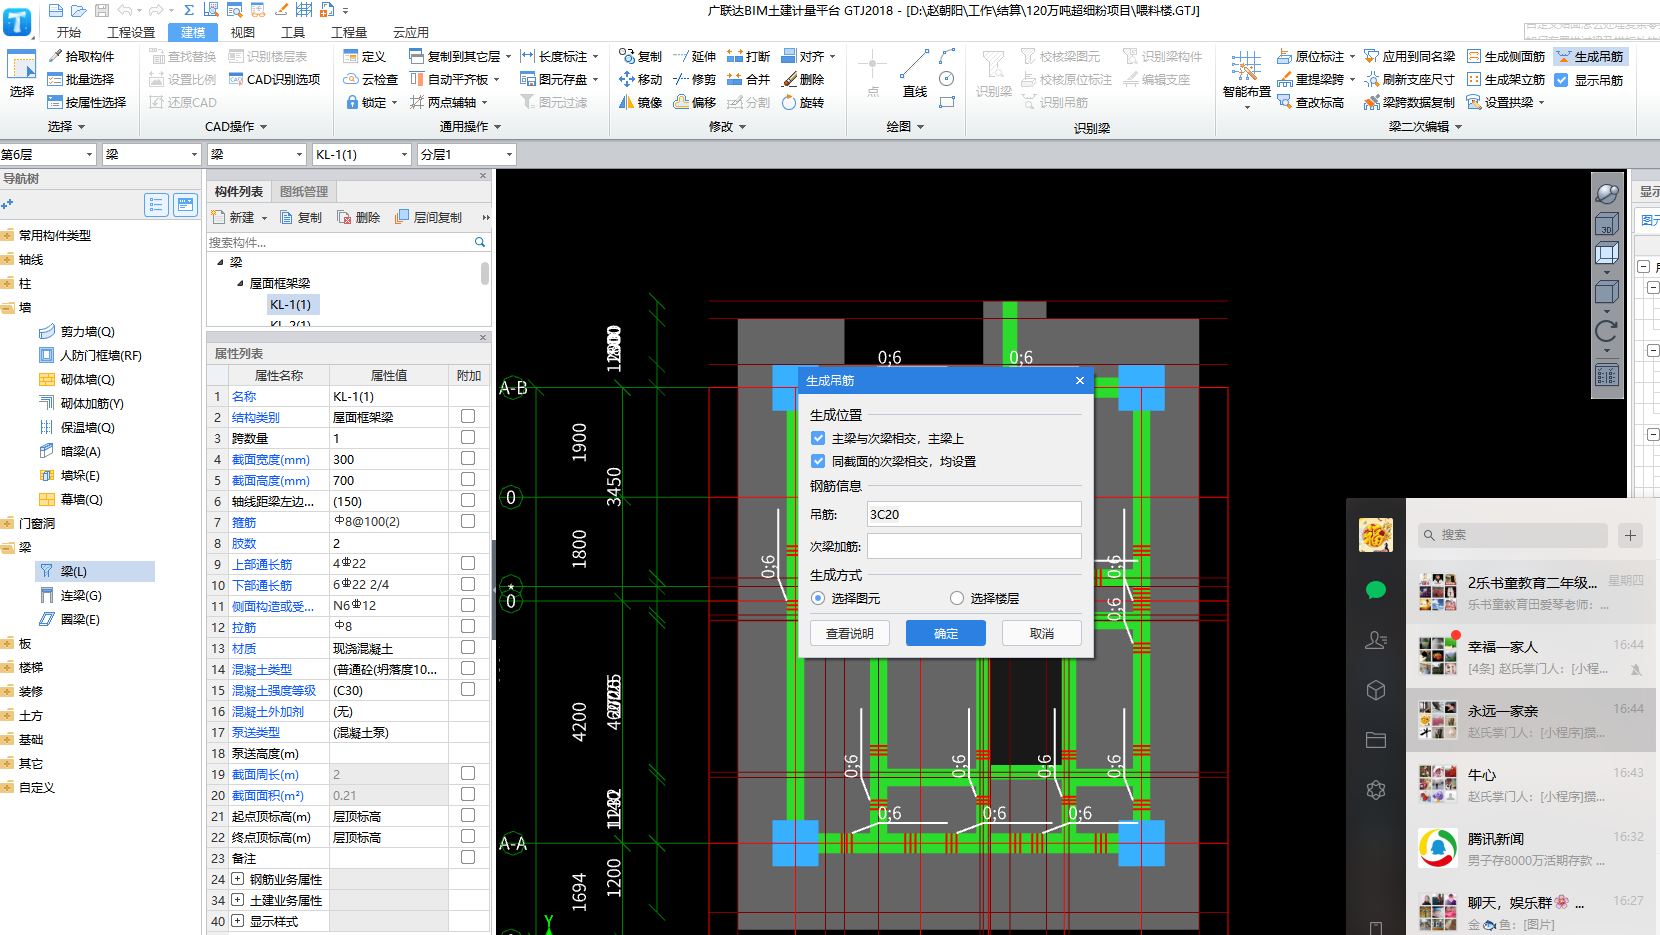1660x935 pixels.
Task: Click the 云检查 cloud check tool
Action: point(371,80)
